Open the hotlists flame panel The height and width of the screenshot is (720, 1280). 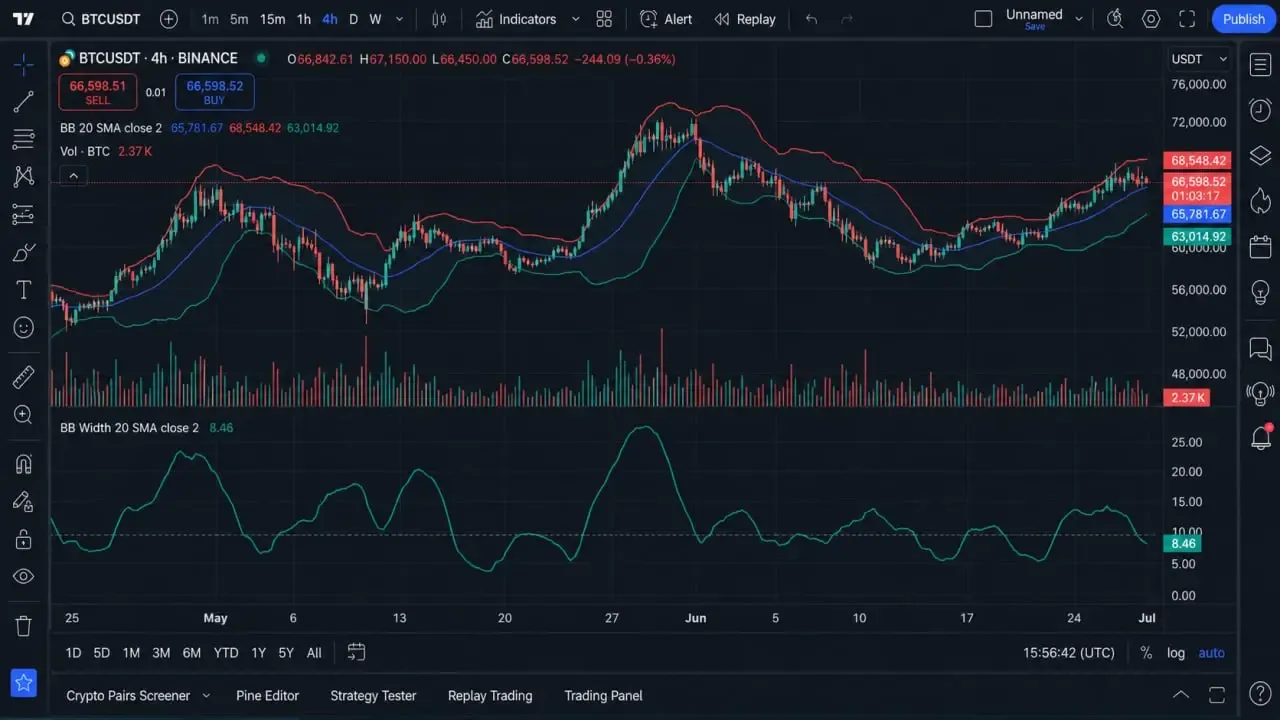coord(1260,200)
